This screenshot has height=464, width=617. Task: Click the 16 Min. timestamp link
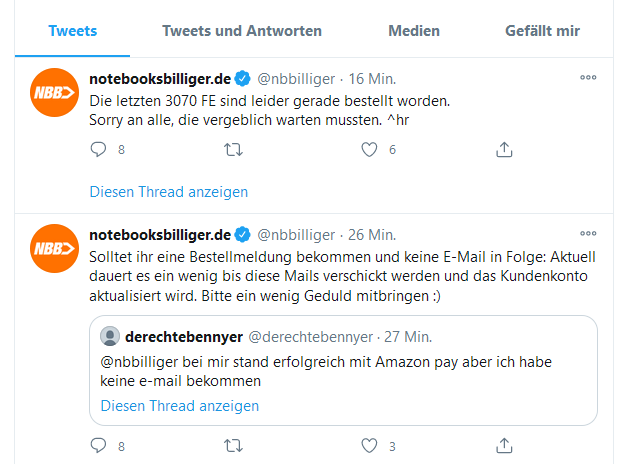tap(372, 78)
